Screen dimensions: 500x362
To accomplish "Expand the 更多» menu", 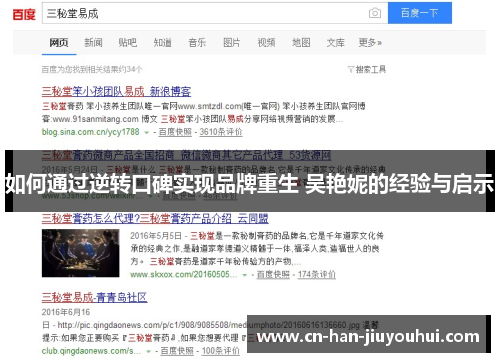I will click(x=370, y=43).
